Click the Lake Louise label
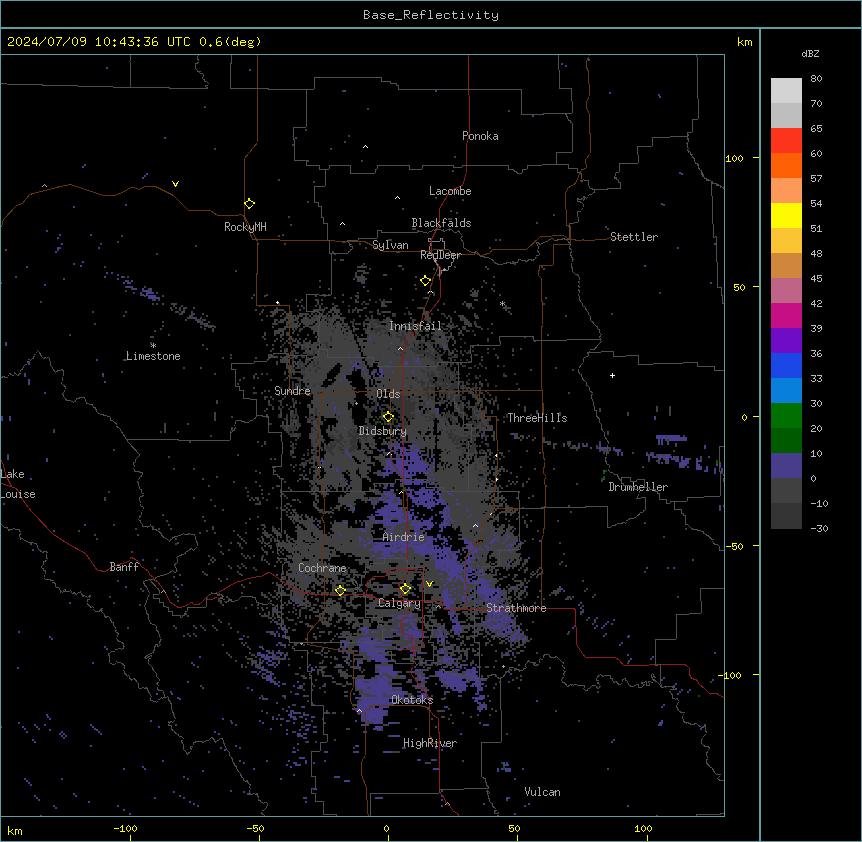This screenshot has height=842, width=862. coord(18,484)
